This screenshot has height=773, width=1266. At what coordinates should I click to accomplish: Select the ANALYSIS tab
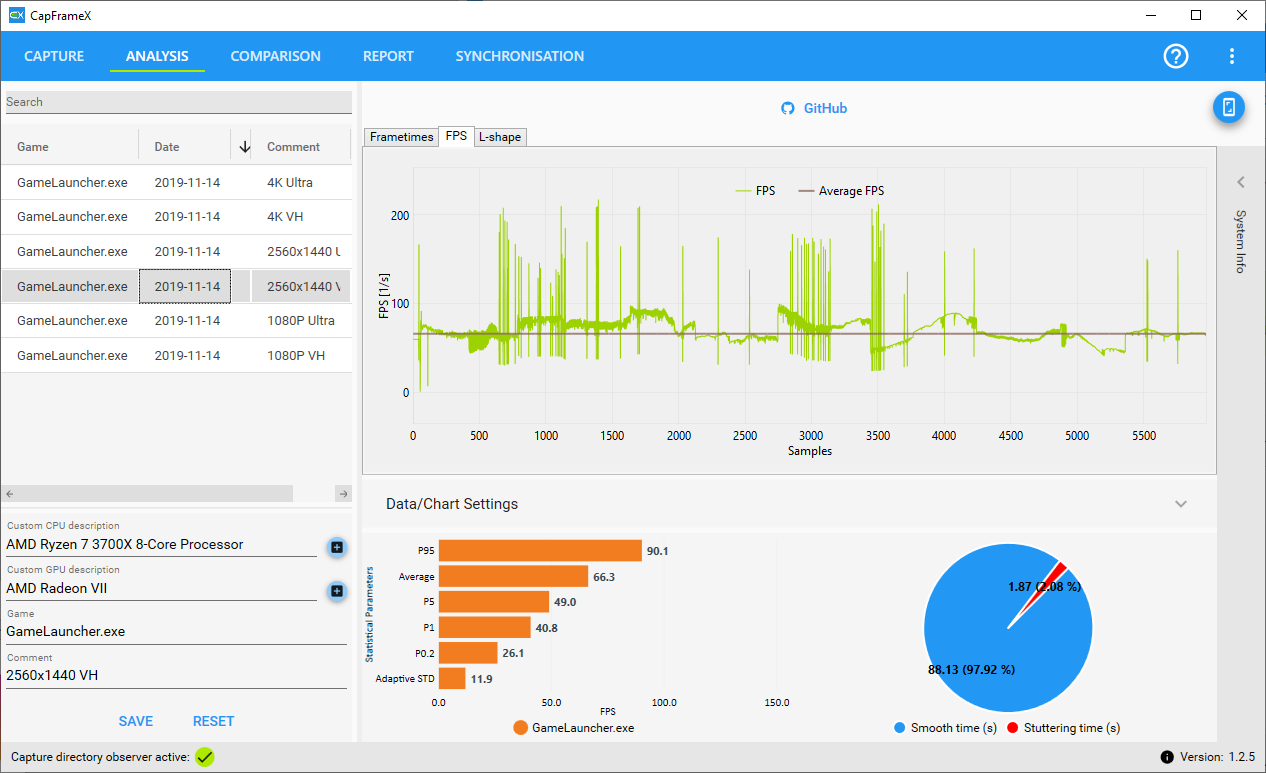tap(157, 56)
